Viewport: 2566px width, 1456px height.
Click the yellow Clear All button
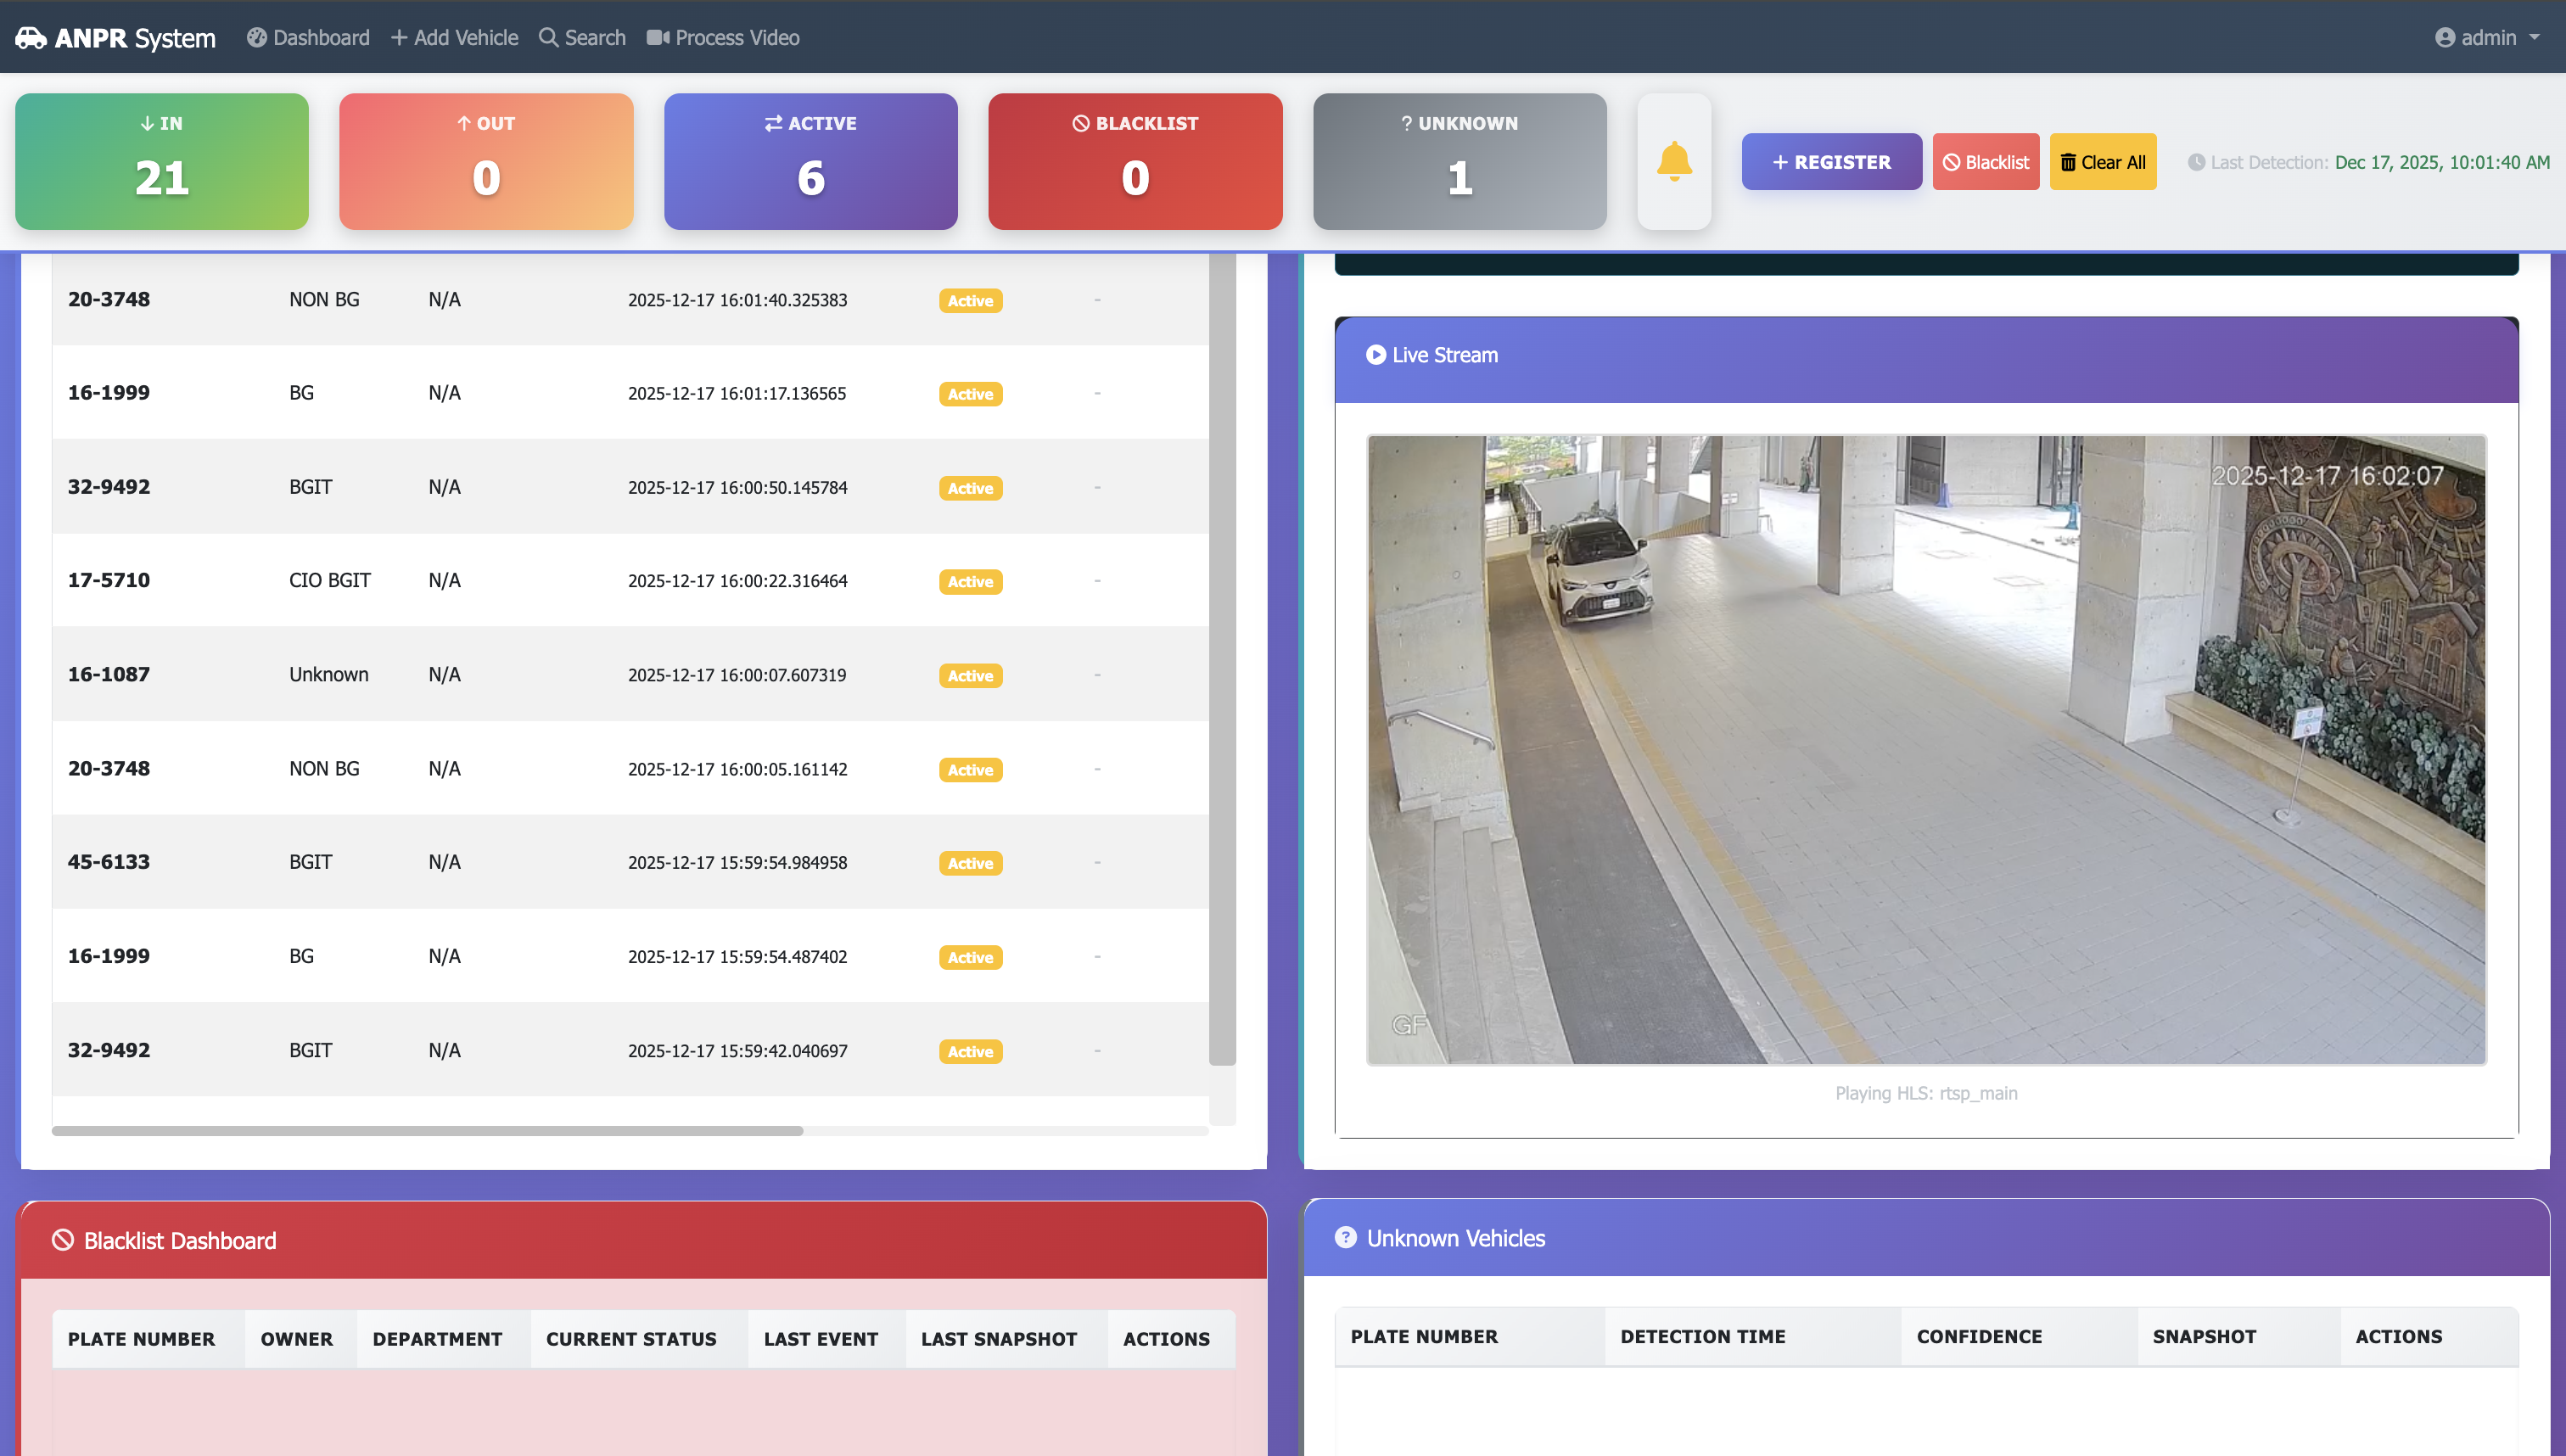coord(2102,162)
